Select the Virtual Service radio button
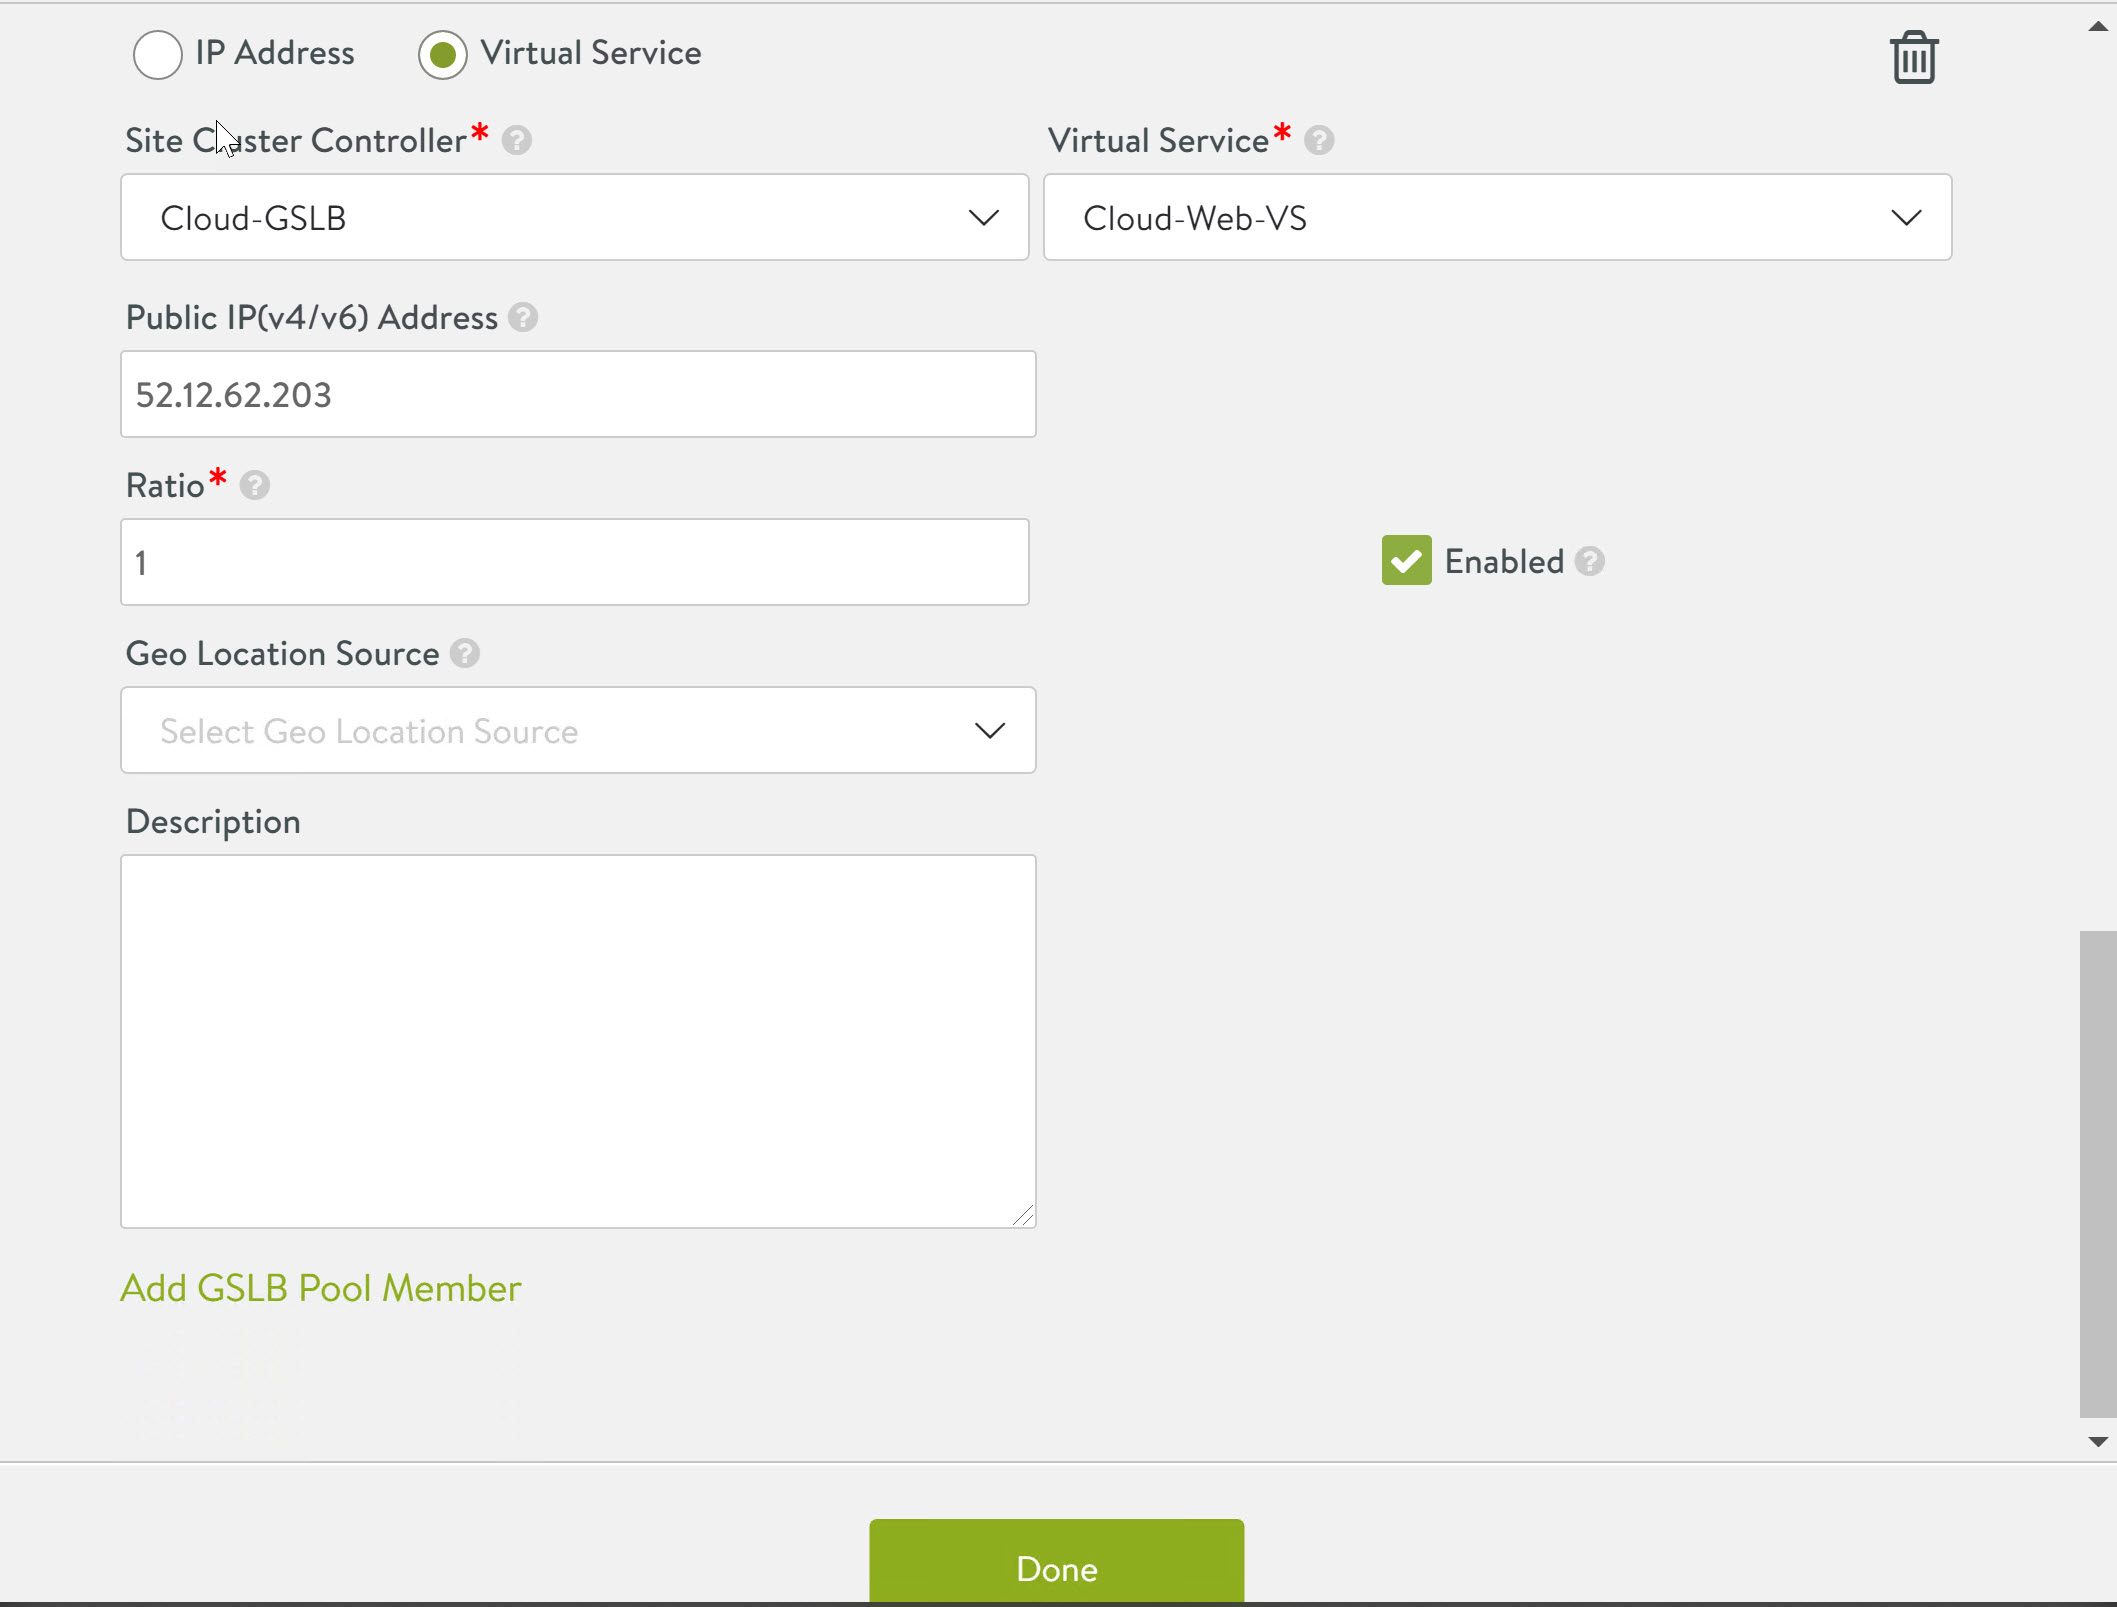2117x1607 pixels. tap(442, 54)
